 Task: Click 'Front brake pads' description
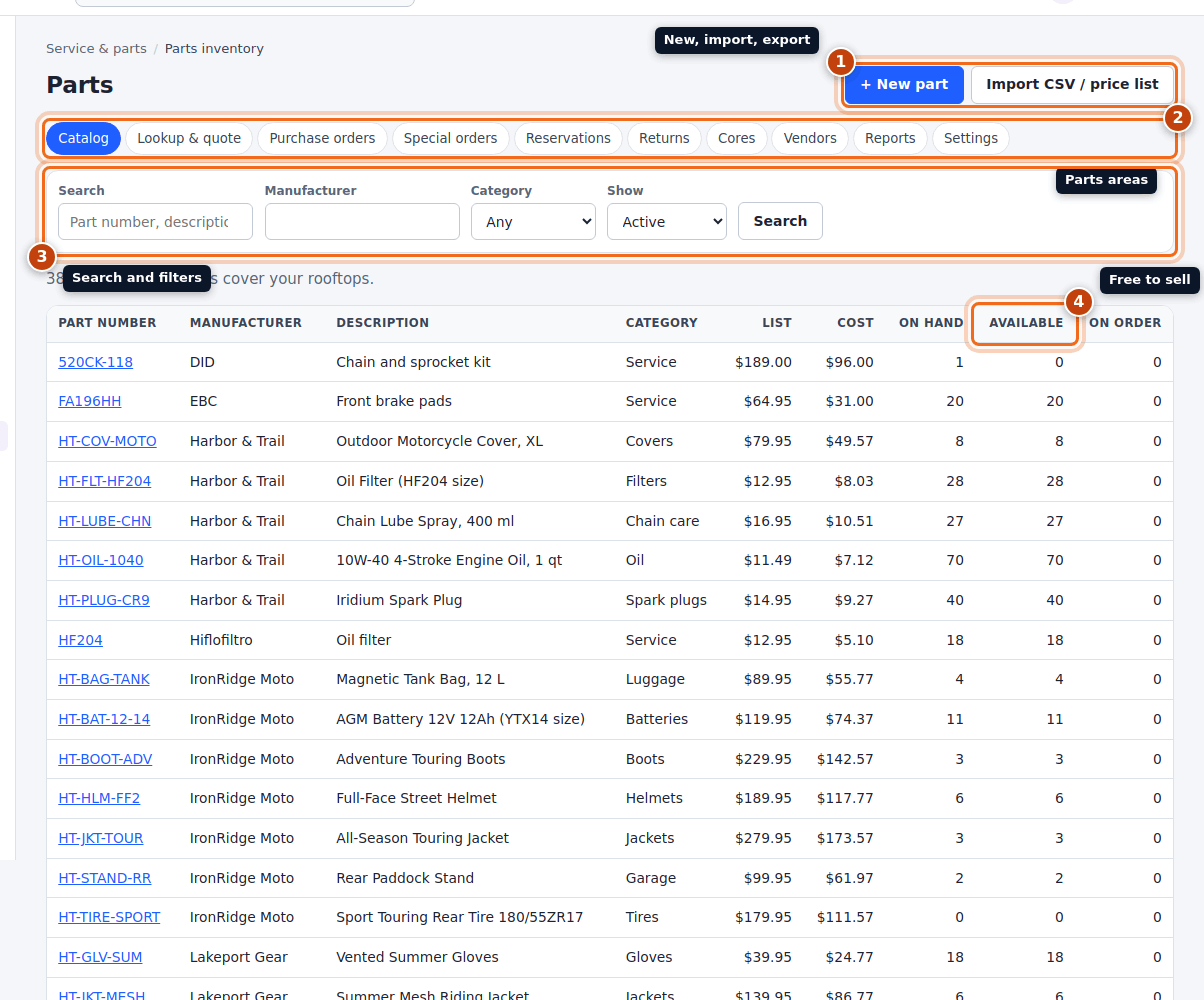tap(394, 401)
